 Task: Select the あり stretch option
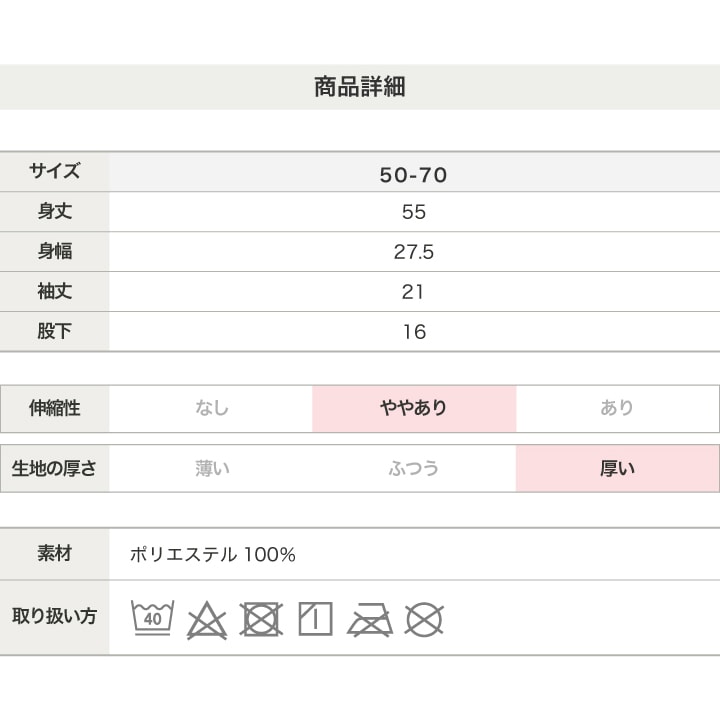click(617, 408)
